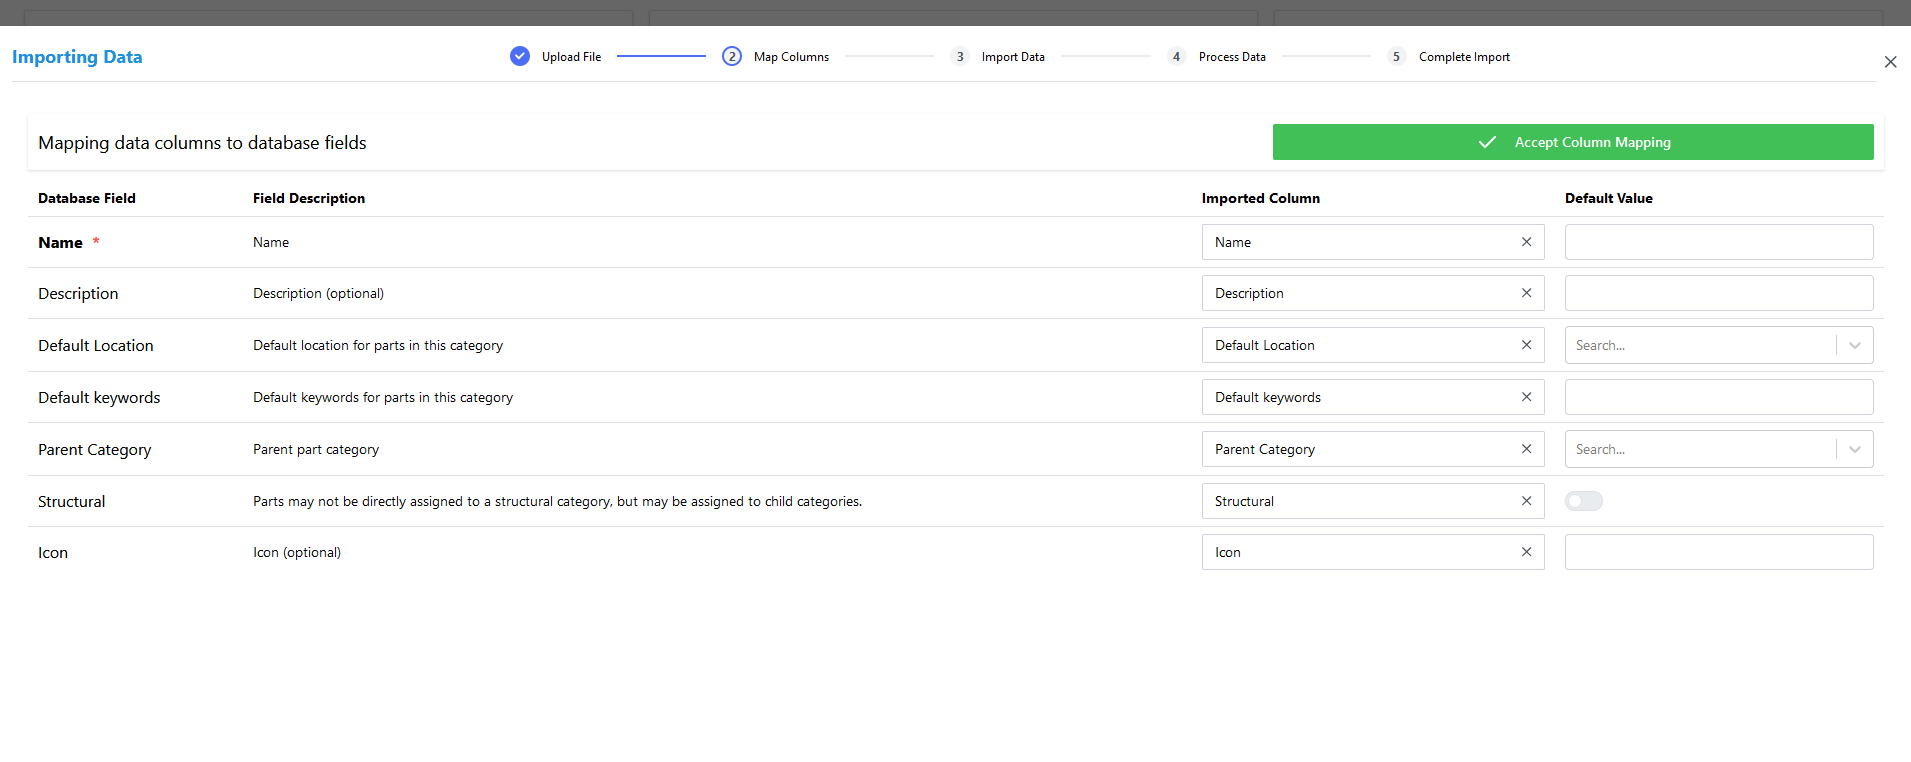1911x762 pixels.
Task: Open the Structural imported column selector
Action: tap(1360, 501)
